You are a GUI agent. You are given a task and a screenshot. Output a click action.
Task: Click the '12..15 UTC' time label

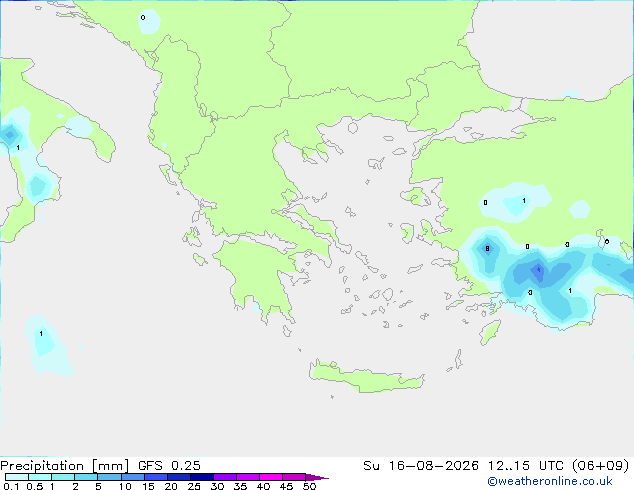tap(525, 466)
